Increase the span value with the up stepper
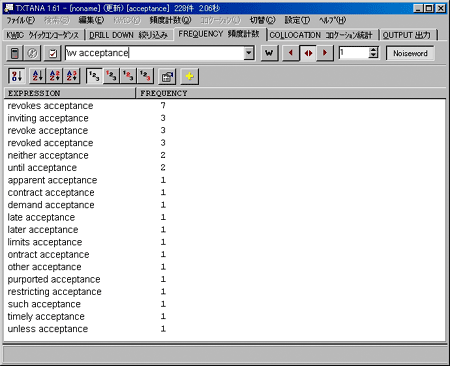Screen dimensions: 450x366 click(374, 49)
